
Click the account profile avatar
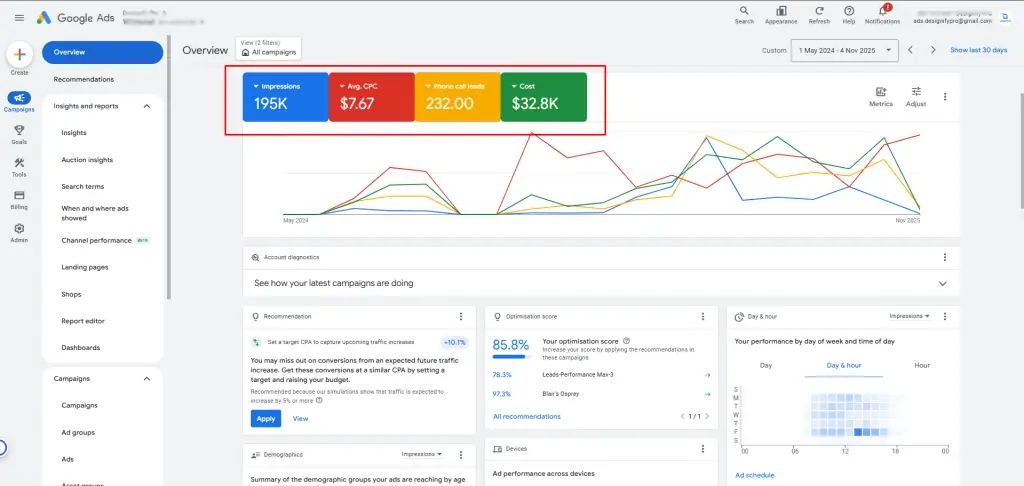[x=1007, y=18]
